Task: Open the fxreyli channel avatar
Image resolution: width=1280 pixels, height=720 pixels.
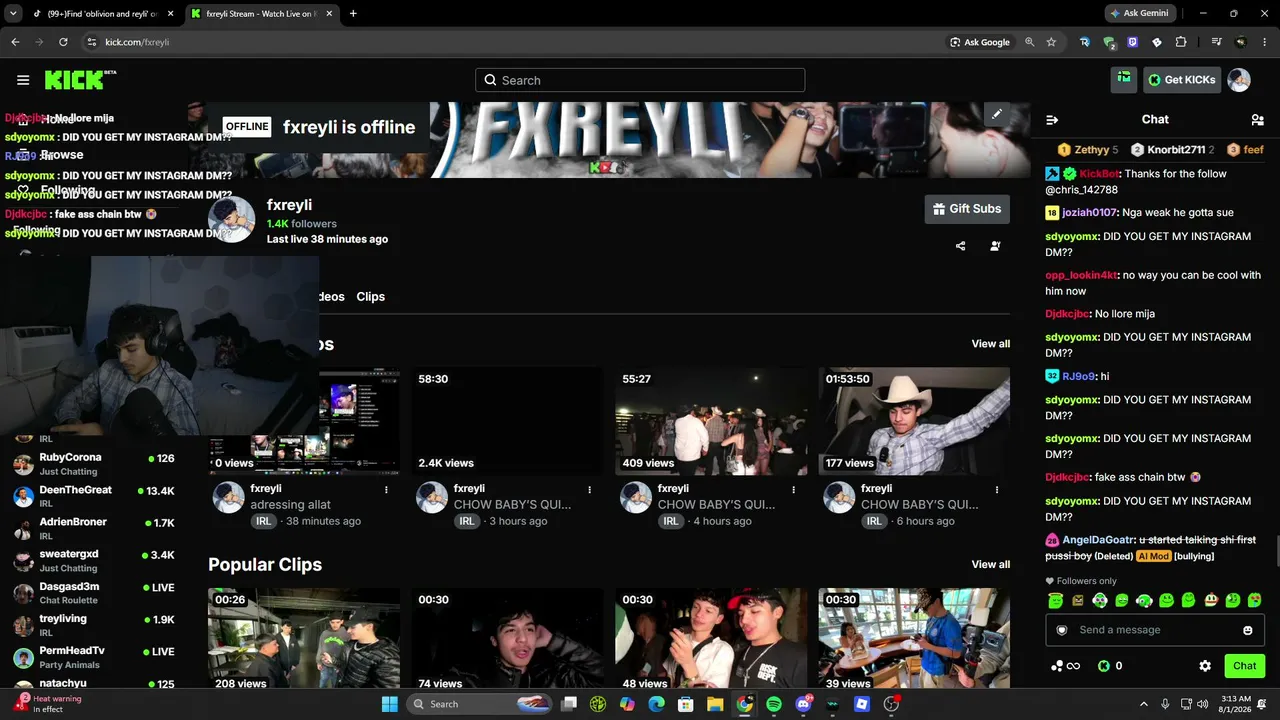Action: (x=231, y=219)
